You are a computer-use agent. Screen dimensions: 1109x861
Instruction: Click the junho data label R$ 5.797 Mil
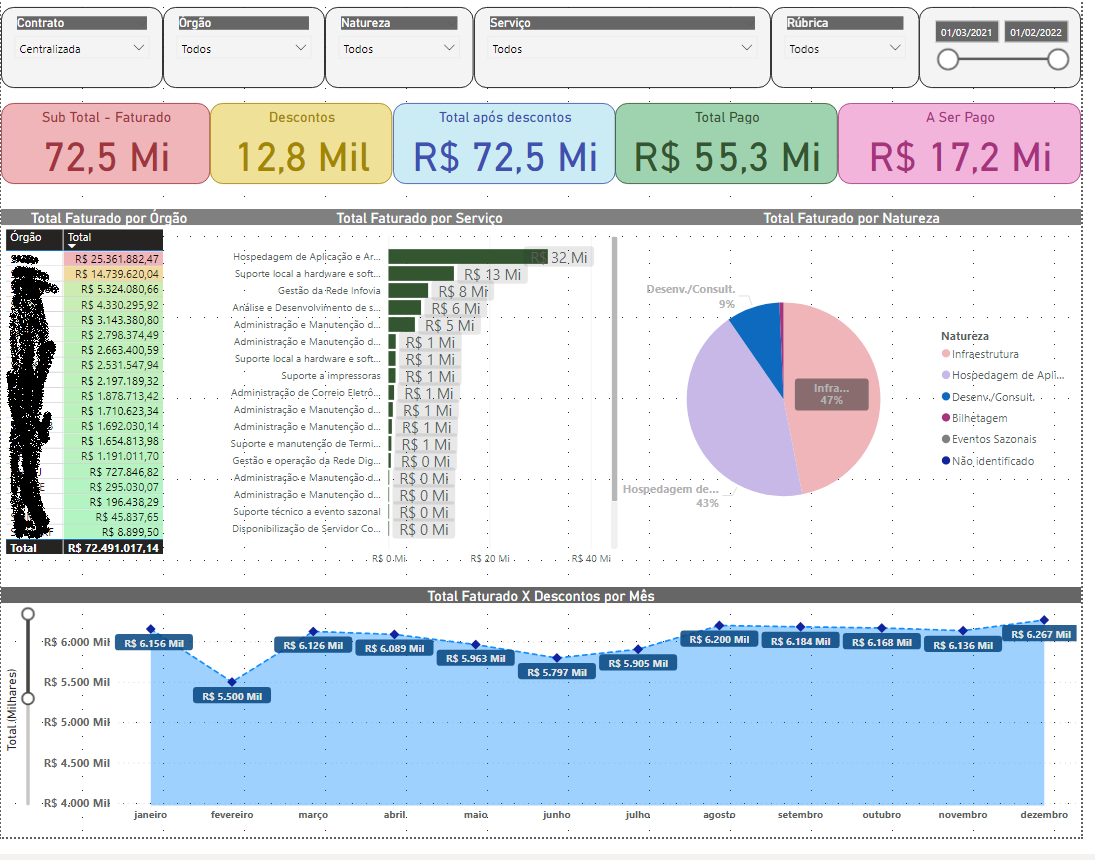pyautogui.click(x=557, y=672)
